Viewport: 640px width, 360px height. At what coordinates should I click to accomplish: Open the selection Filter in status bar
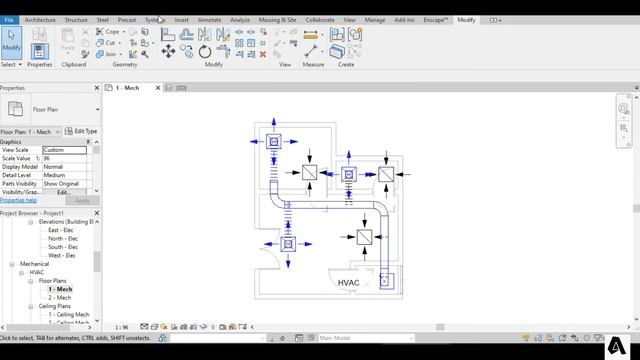click(x=598, y=338)
